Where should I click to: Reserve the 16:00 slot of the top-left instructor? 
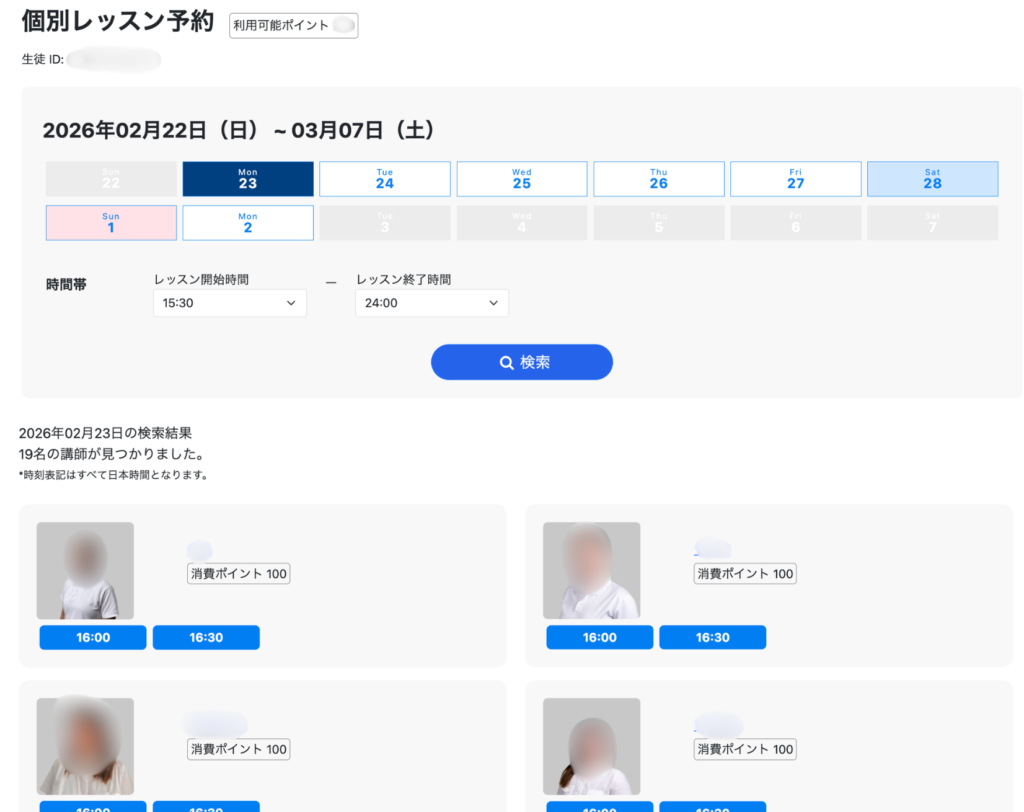(x=92, y=637)
